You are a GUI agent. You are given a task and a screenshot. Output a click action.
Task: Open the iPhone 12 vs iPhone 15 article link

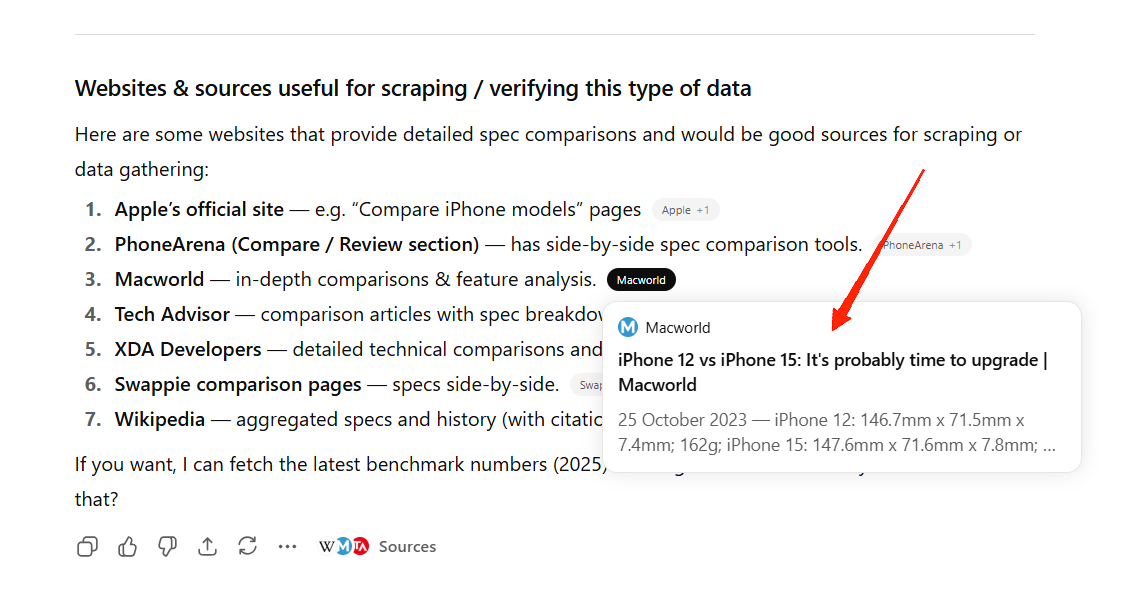point(830,372)
